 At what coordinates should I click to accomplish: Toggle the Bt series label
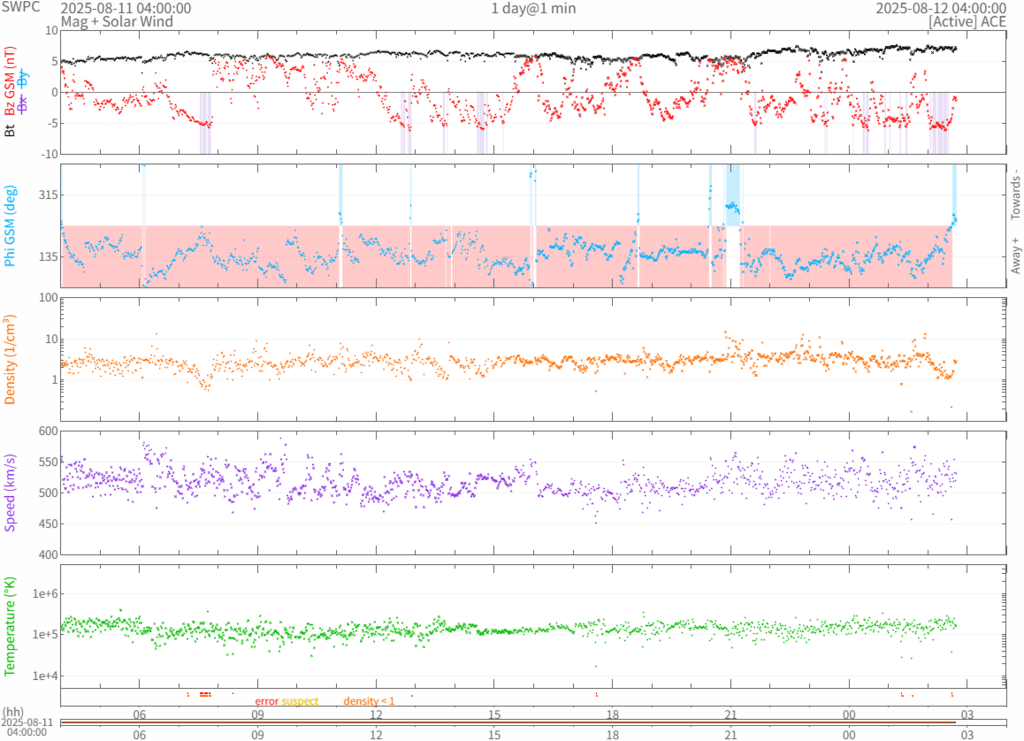10,128
